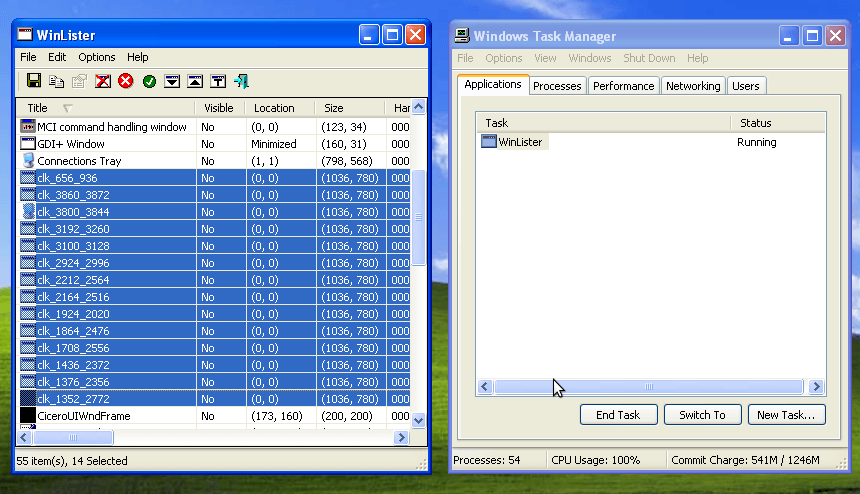Click the Status column header in Task Manager
The image size is (860, 494).
click(778, 123)
